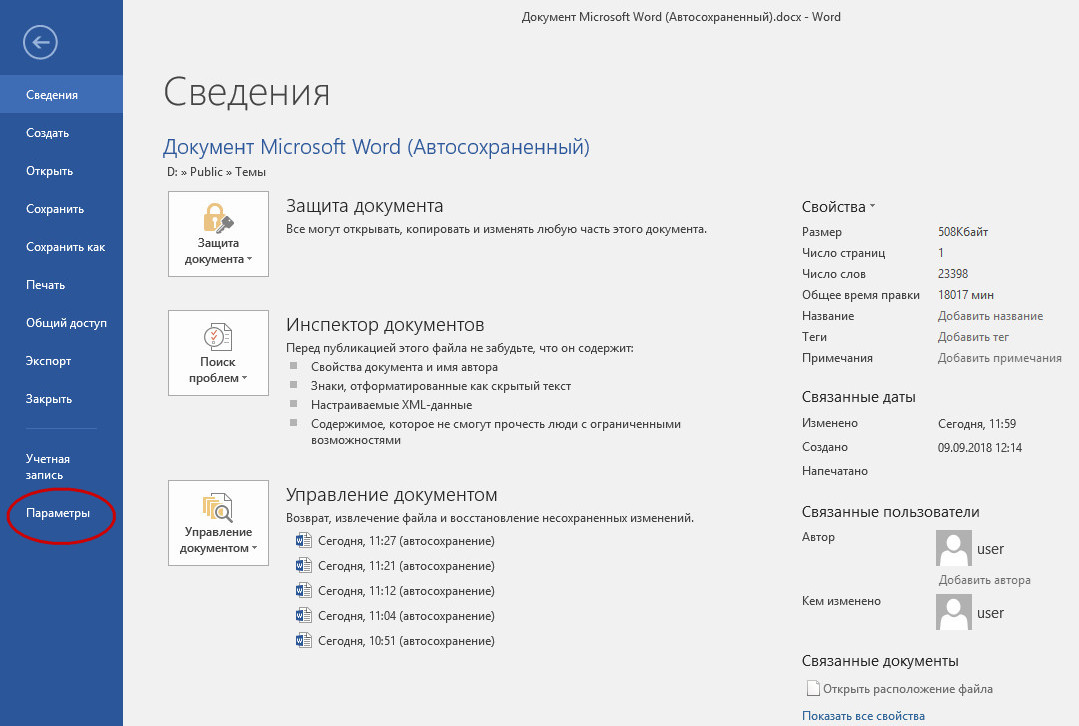Open the autosaved version from 10:51
Viewport: 1079px width, 726px height.
pyautogui.click(x=406, y=641)
